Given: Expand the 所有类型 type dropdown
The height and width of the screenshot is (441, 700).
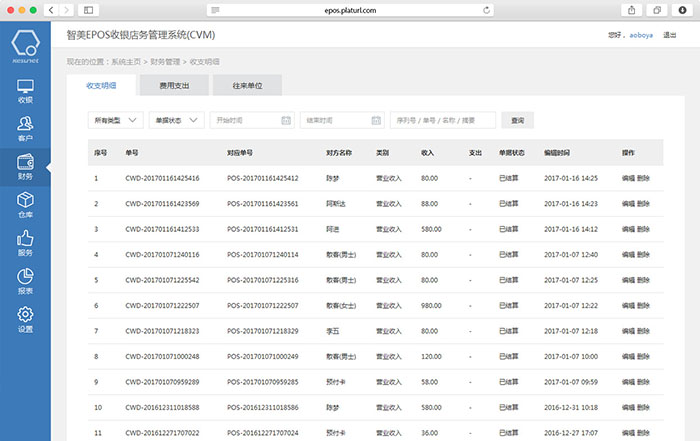Looking at the screenshot, I should click(116, 120).
